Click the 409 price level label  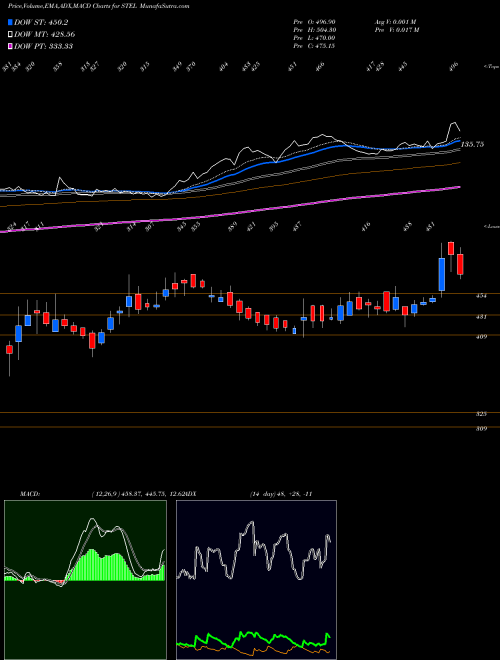pyautogui.click(x=481, y=337)
